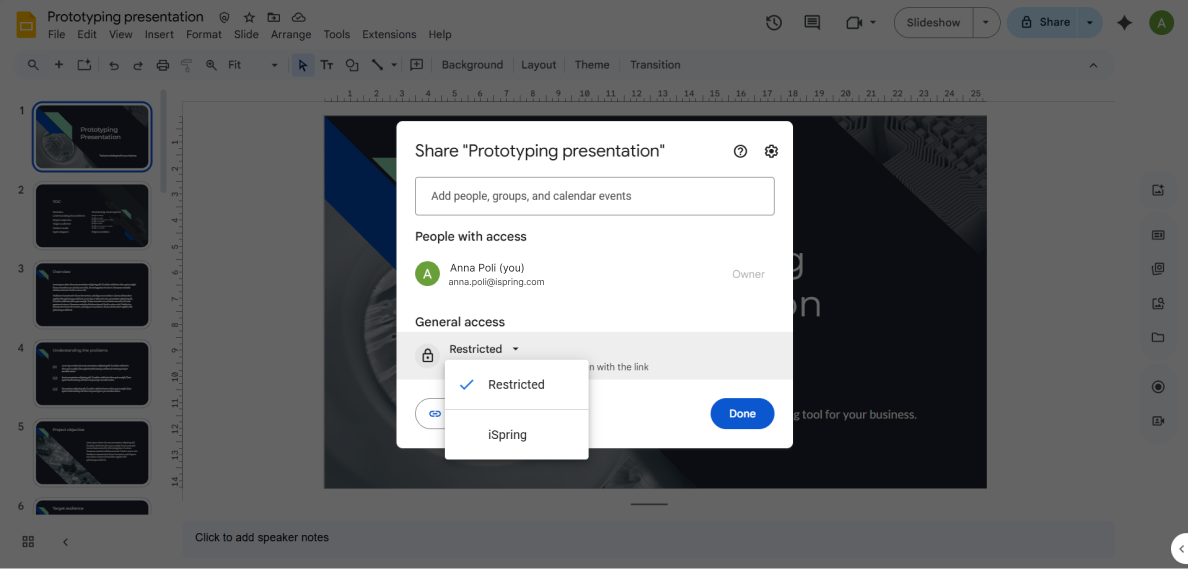The image size is (1188, 569).
Task: Open the Share dialog help icon
Action: [740, 152]
